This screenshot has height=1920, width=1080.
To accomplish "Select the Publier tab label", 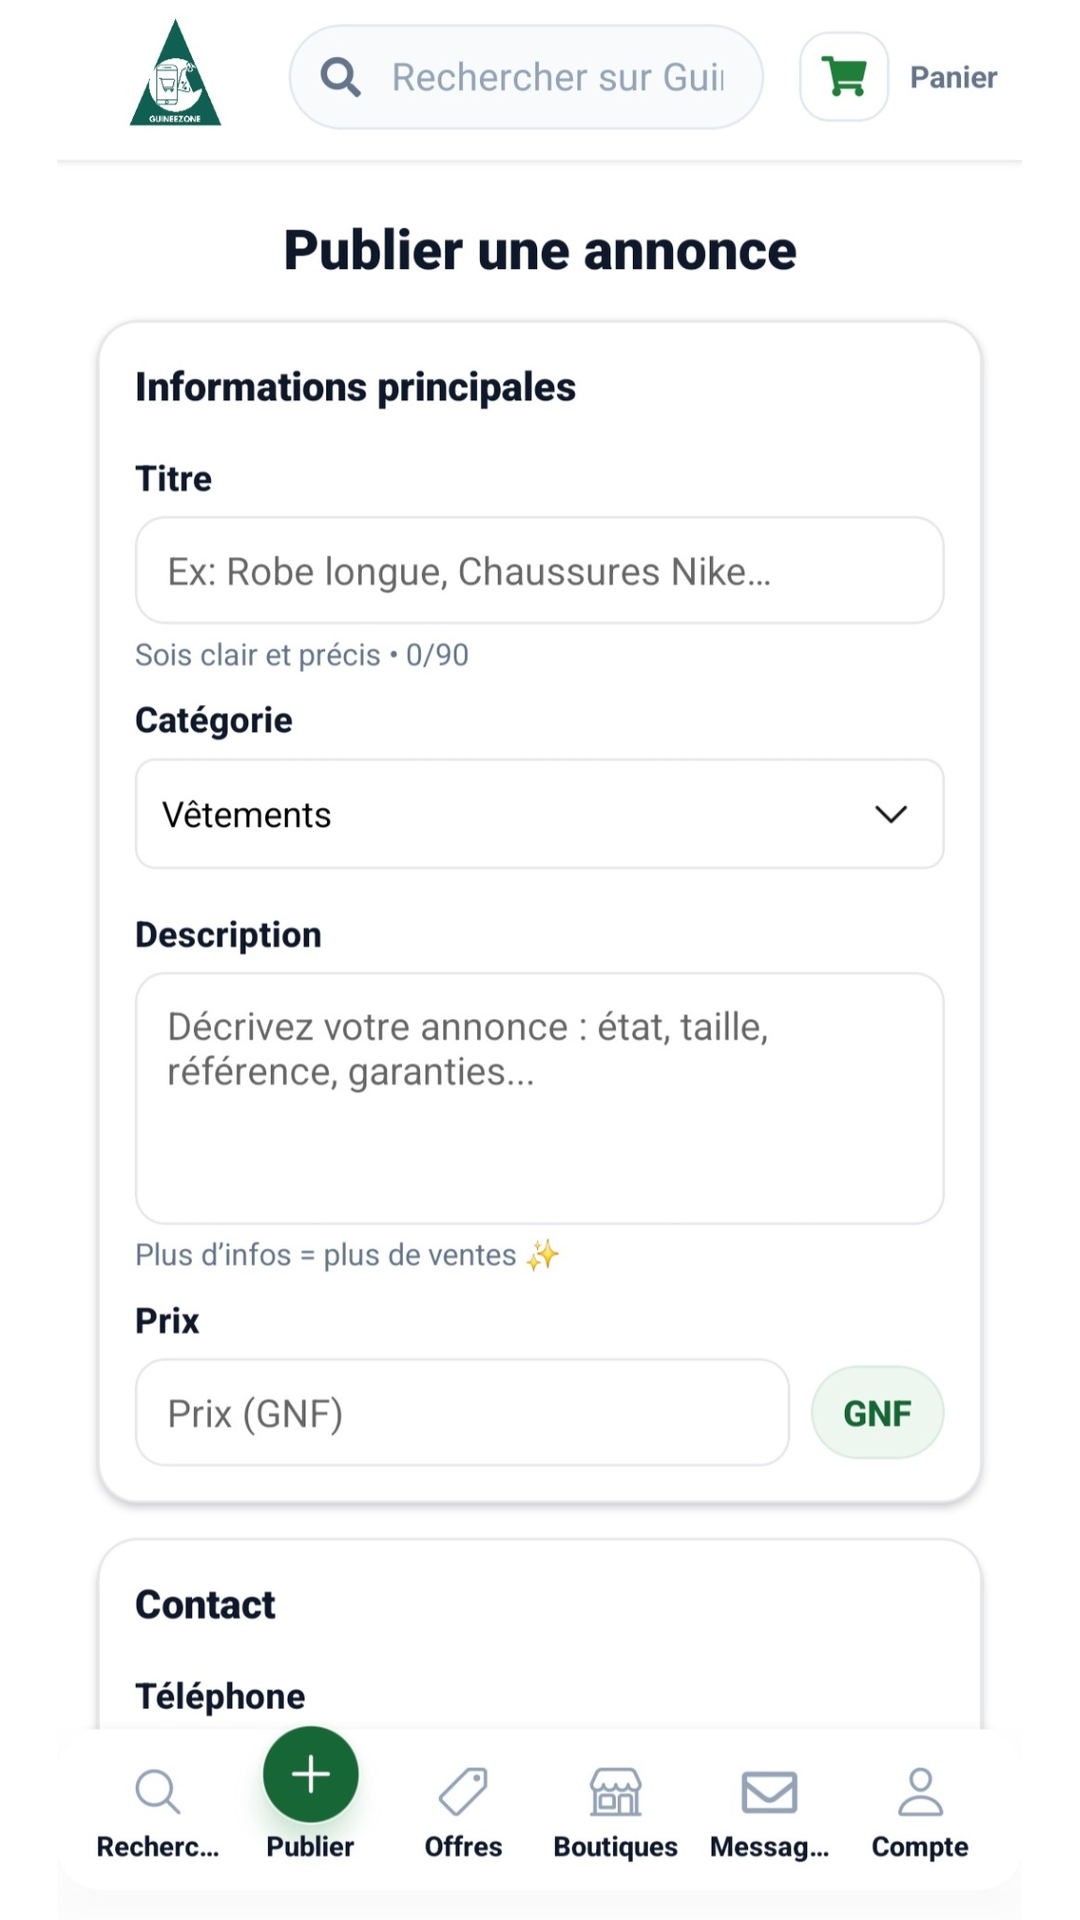I will 310,1847.
